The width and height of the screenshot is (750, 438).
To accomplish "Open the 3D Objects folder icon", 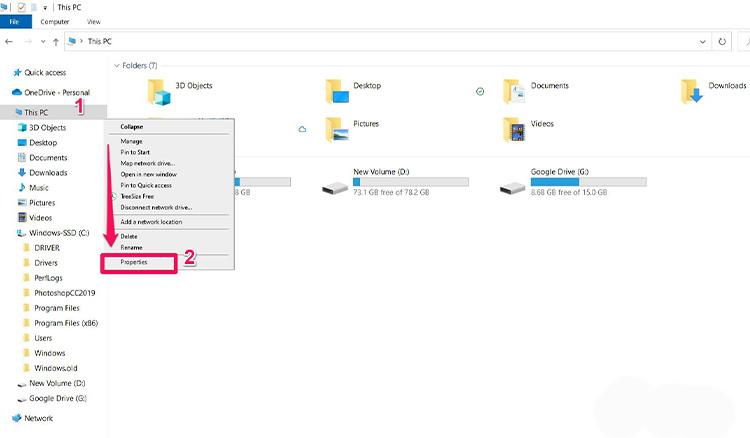I will (159, 92).
